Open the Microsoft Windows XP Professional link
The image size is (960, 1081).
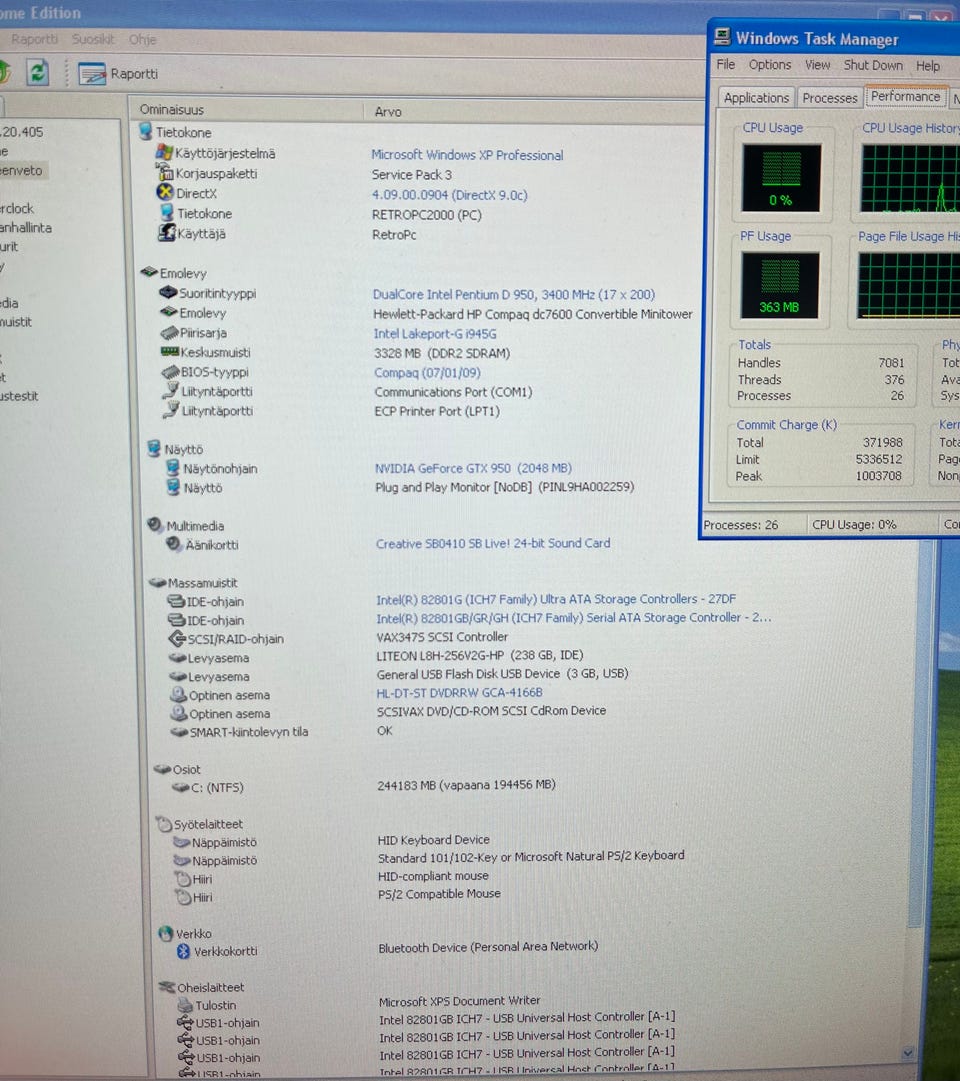point(467,155)
